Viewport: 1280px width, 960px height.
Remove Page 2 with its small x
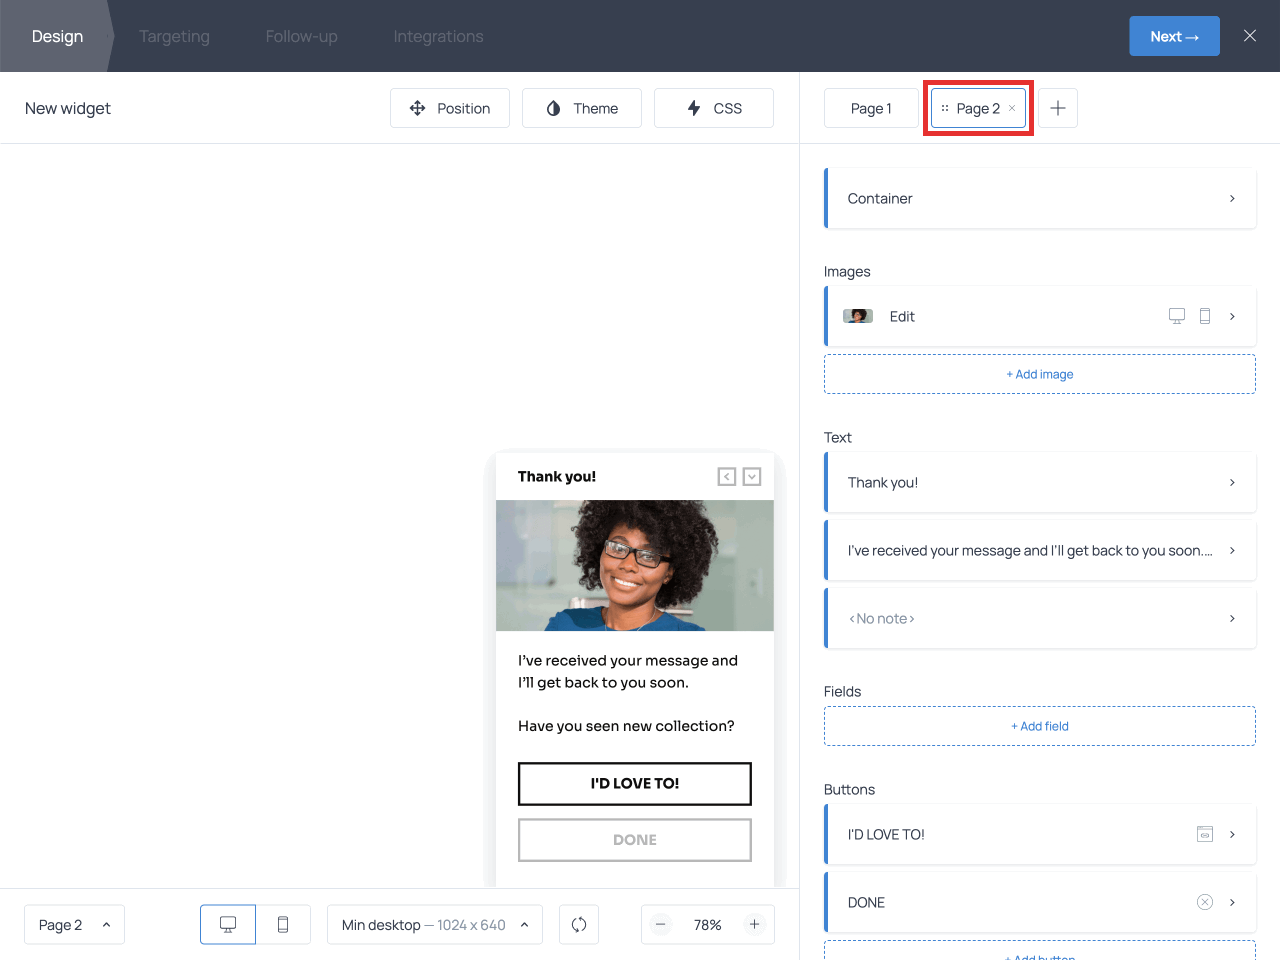[1012, 108]
